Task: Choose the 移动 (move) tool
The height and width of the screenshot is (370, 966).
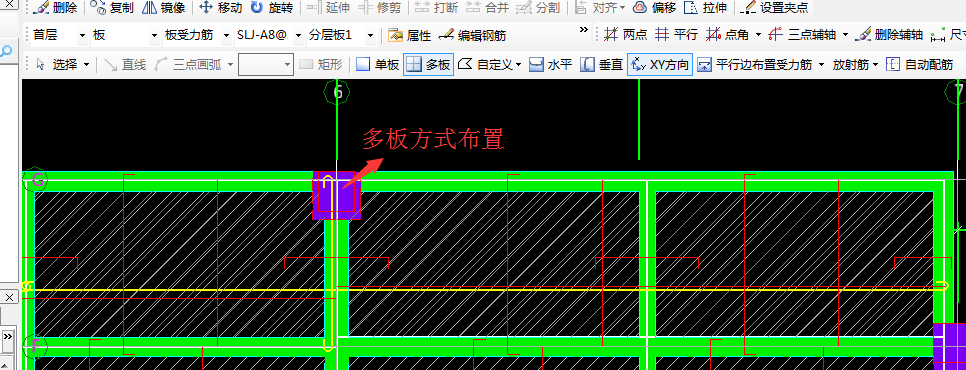Action: 221,8
